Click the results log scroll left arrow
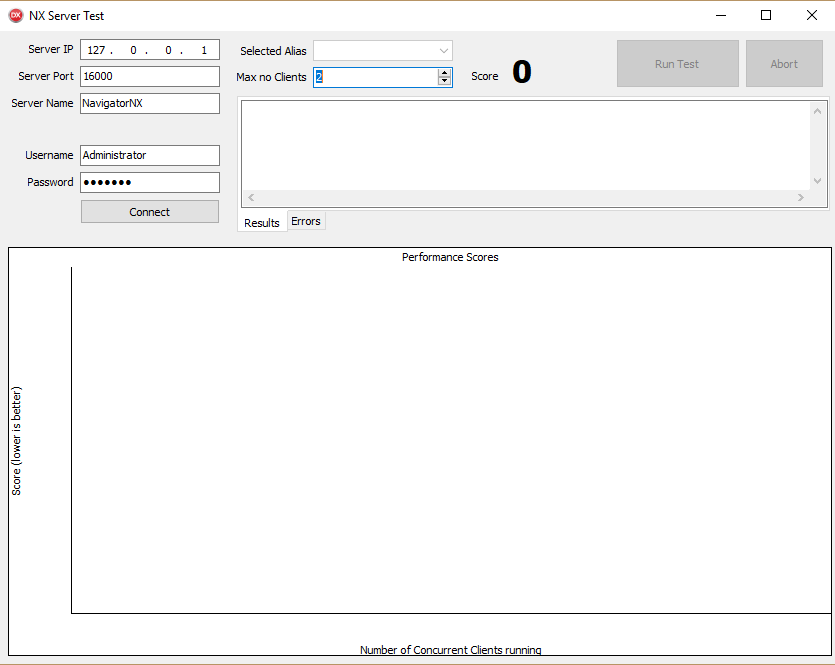835x665 pixels. 251,198
